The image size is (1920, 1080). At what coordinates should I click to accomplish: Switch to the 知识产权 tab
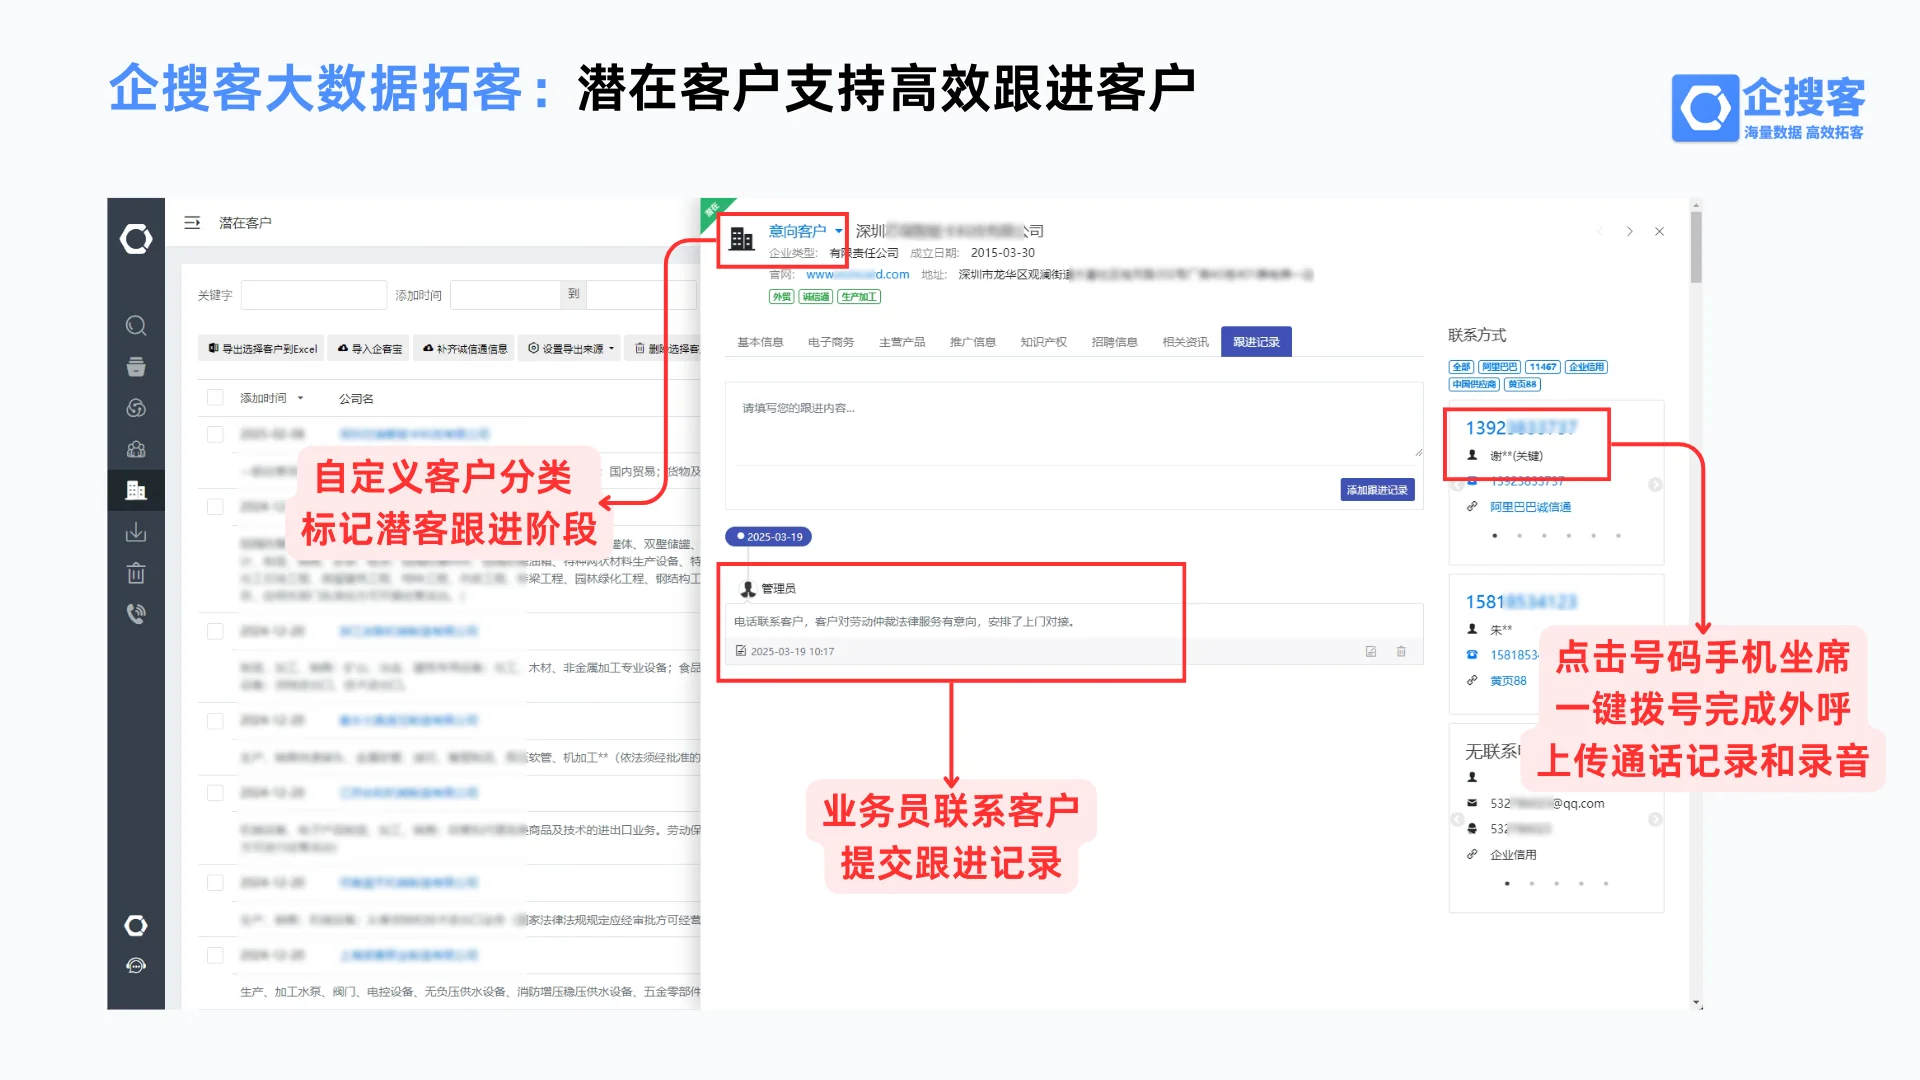tap(1044, 342)
